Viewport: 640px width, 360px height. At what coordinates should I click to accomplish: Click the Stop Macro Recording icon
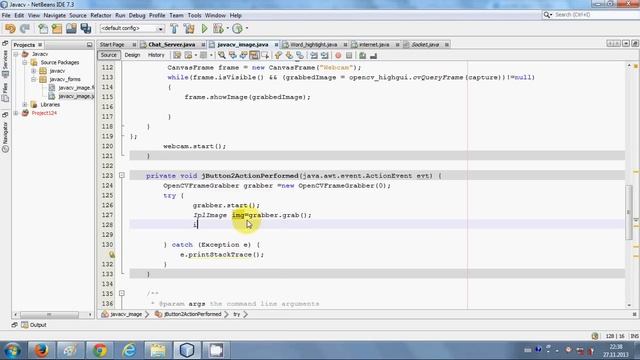(x=349, y=55)
